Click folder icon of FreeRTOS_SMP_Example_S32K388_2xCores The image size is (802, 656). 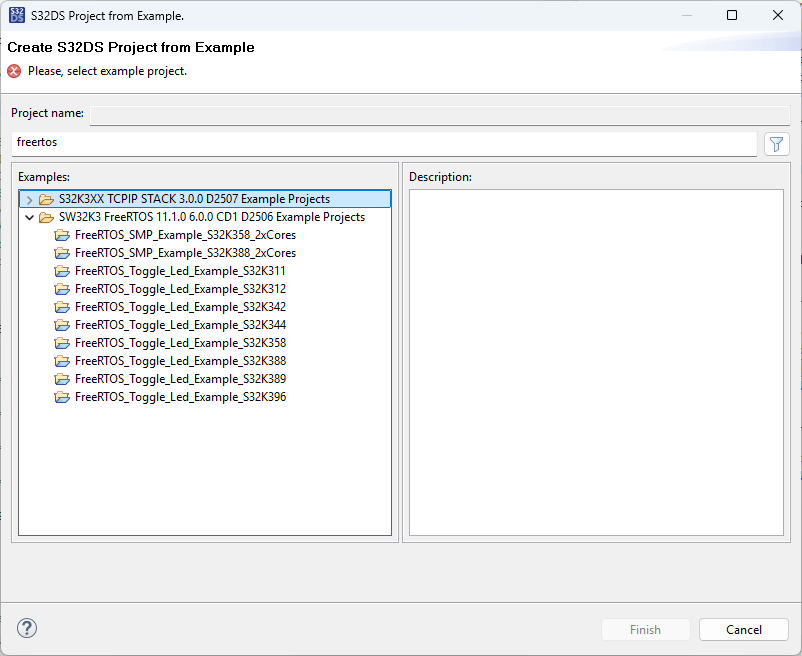point(62,253)
